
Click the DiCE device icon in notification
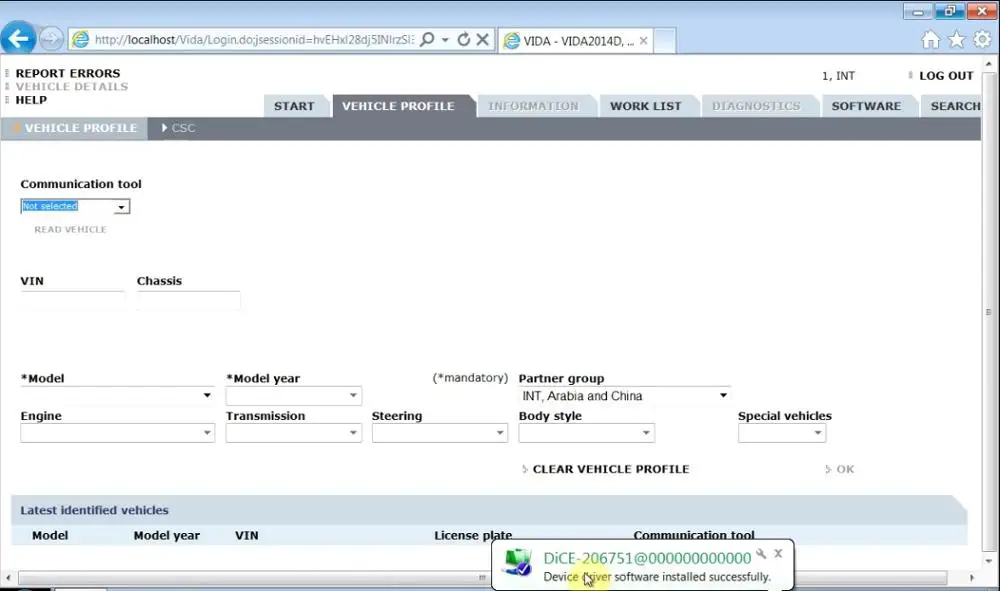(517, 562)
